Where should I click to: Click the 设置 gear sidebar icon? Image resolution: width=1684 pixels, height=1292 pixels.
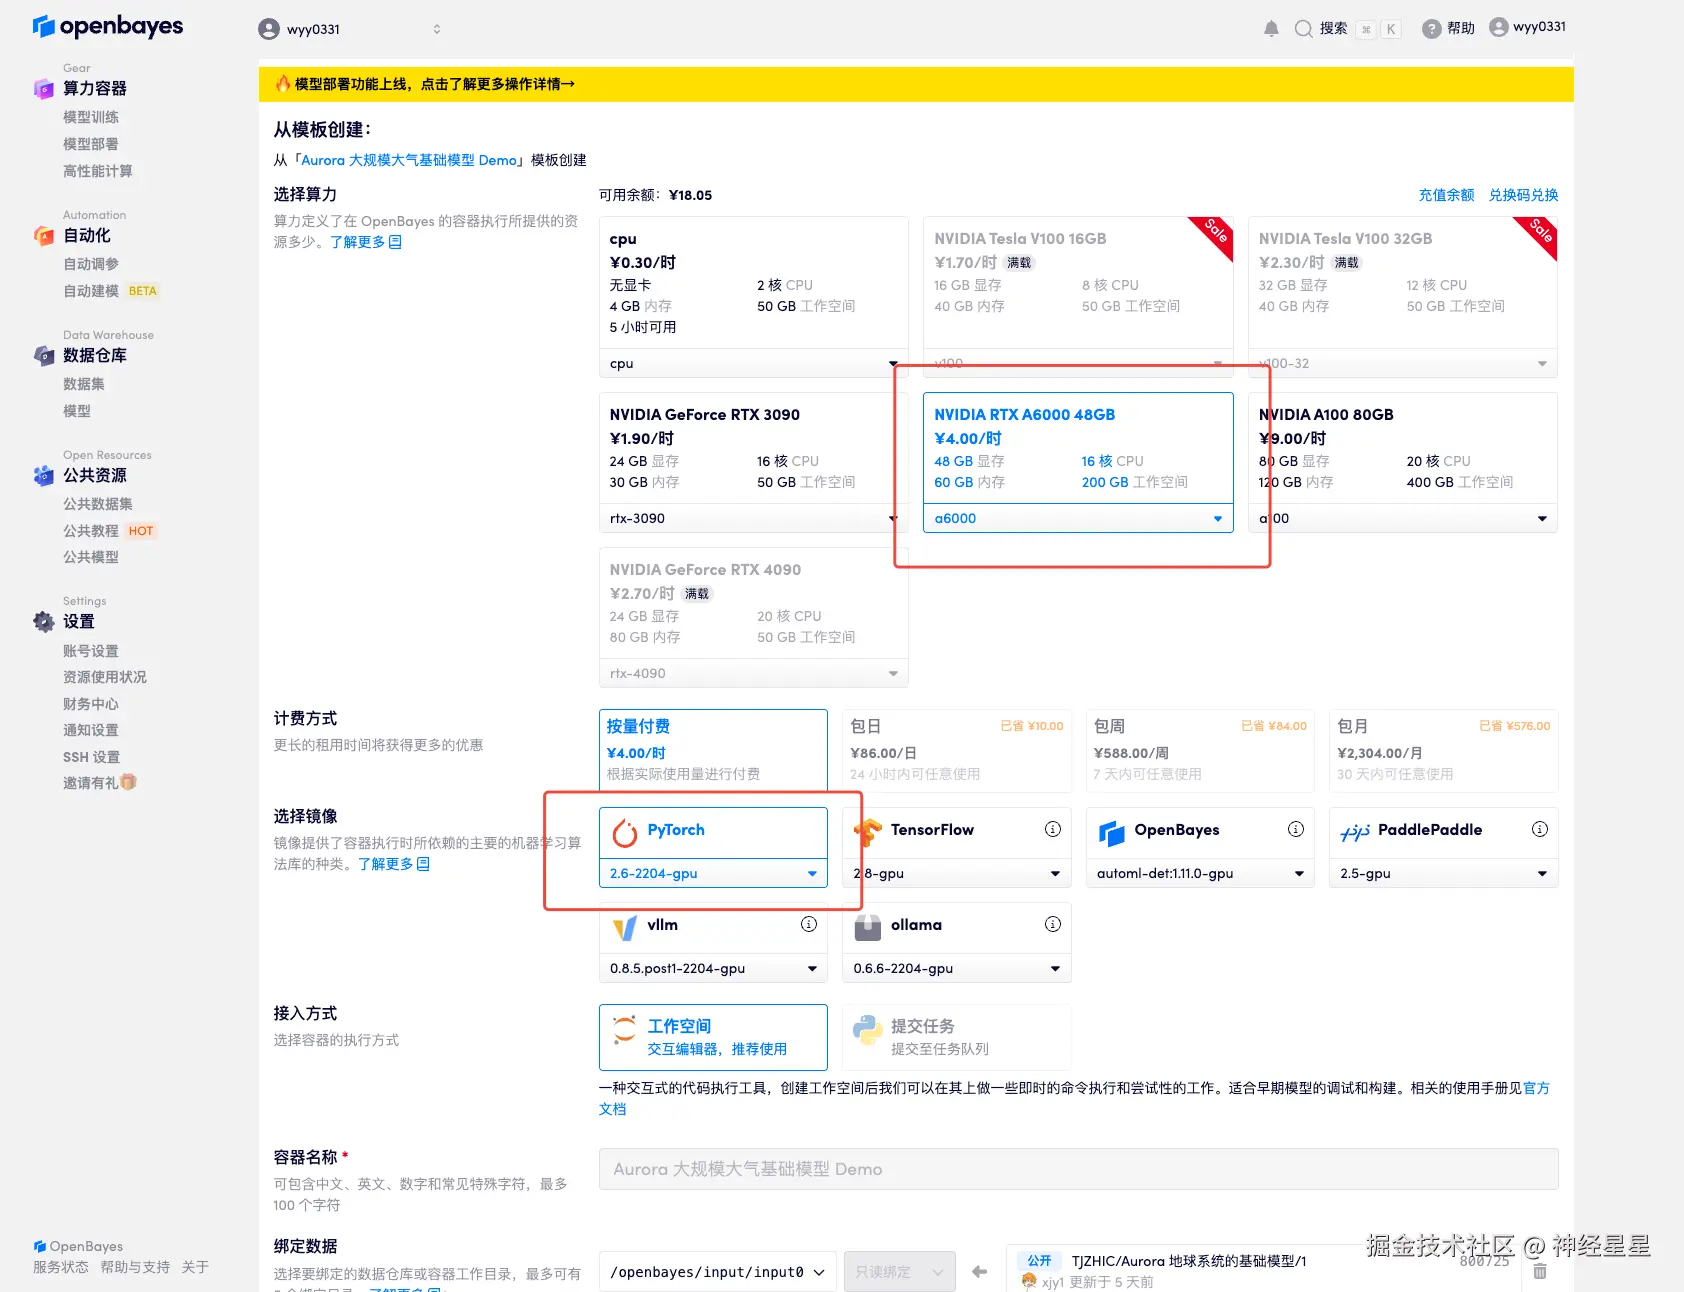click(x=44, y=622)
